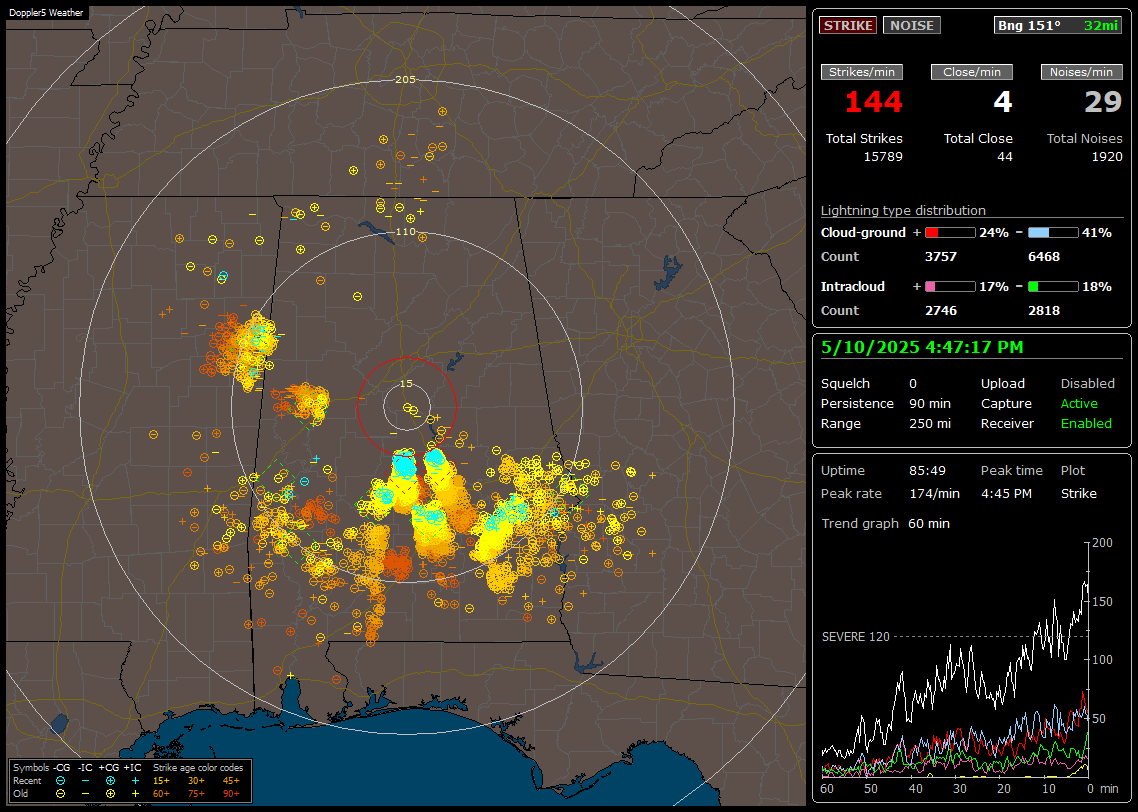Click the SEVERE 120 threshold label
Screen dimensions: 1138x812
(x=856, y=637)
